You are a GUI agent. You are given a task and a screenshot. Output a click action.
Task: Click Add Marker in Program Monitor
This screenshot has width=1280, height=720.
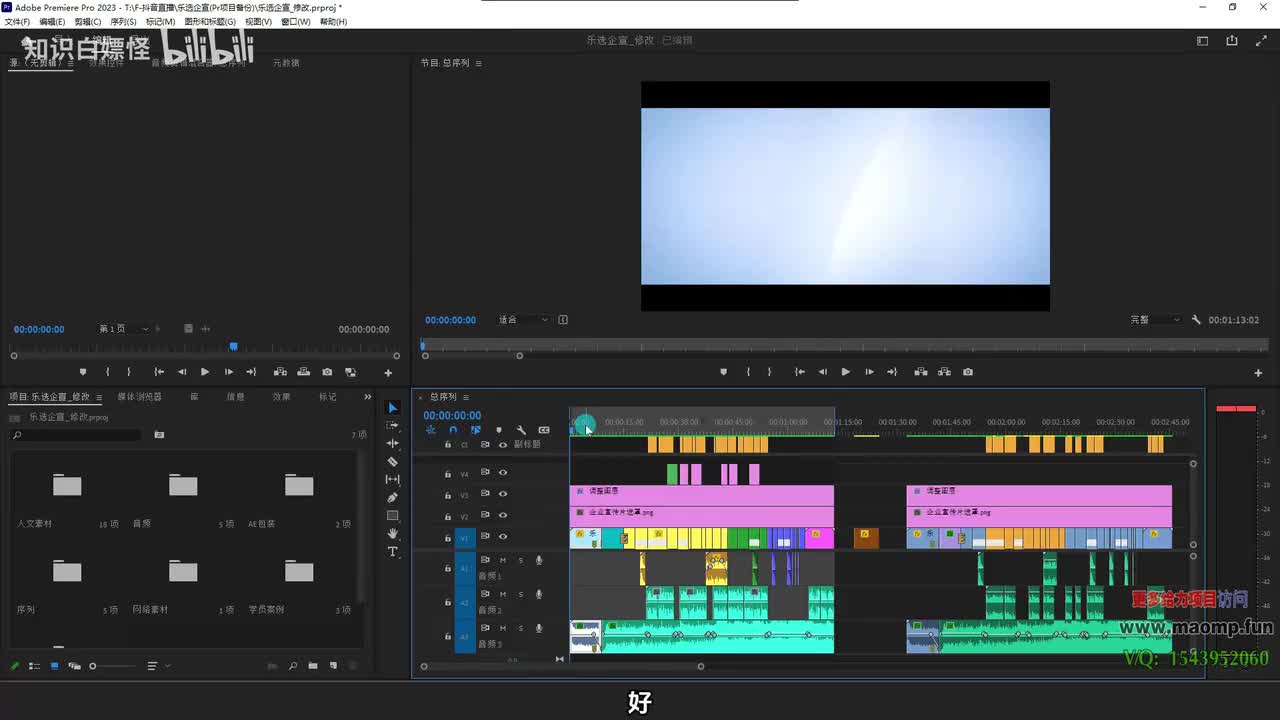point(723,372)
